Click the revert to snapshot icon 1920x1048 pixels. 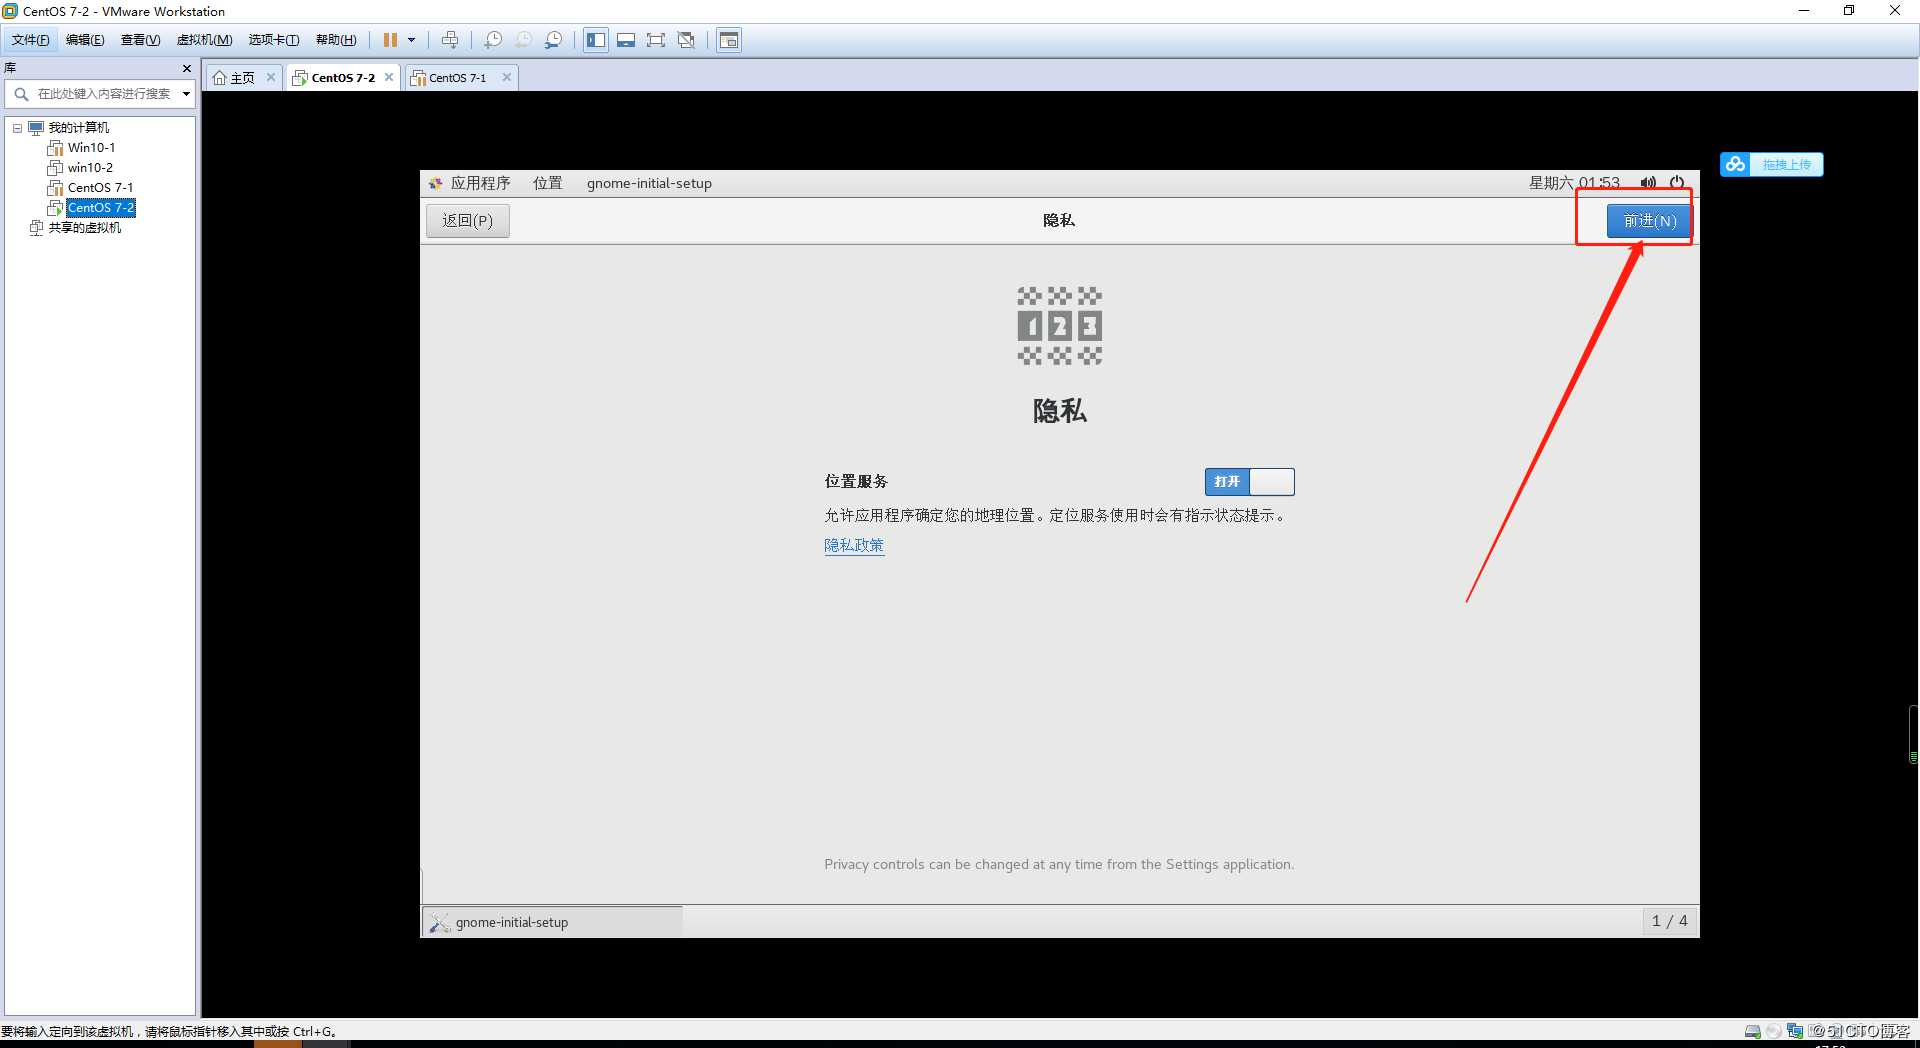[523, 40]
